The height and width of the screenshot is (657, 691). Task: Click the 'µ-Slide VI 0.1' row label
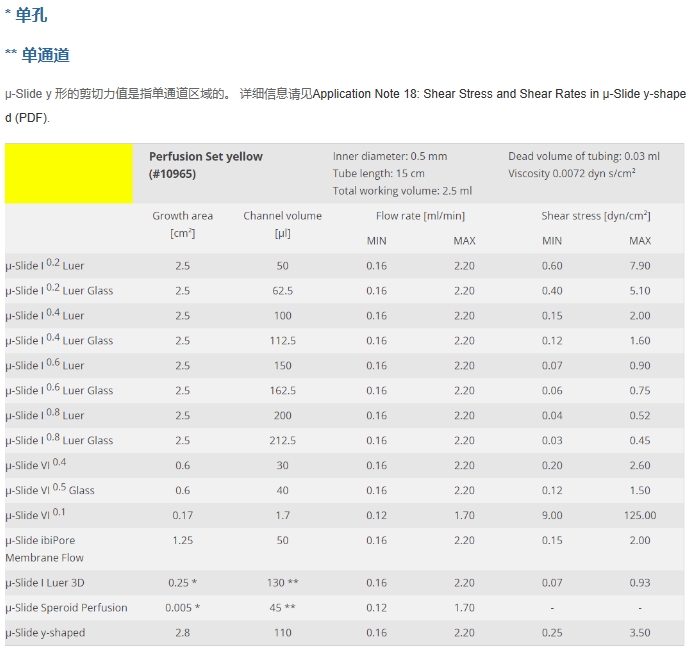(x=35, y=514)
